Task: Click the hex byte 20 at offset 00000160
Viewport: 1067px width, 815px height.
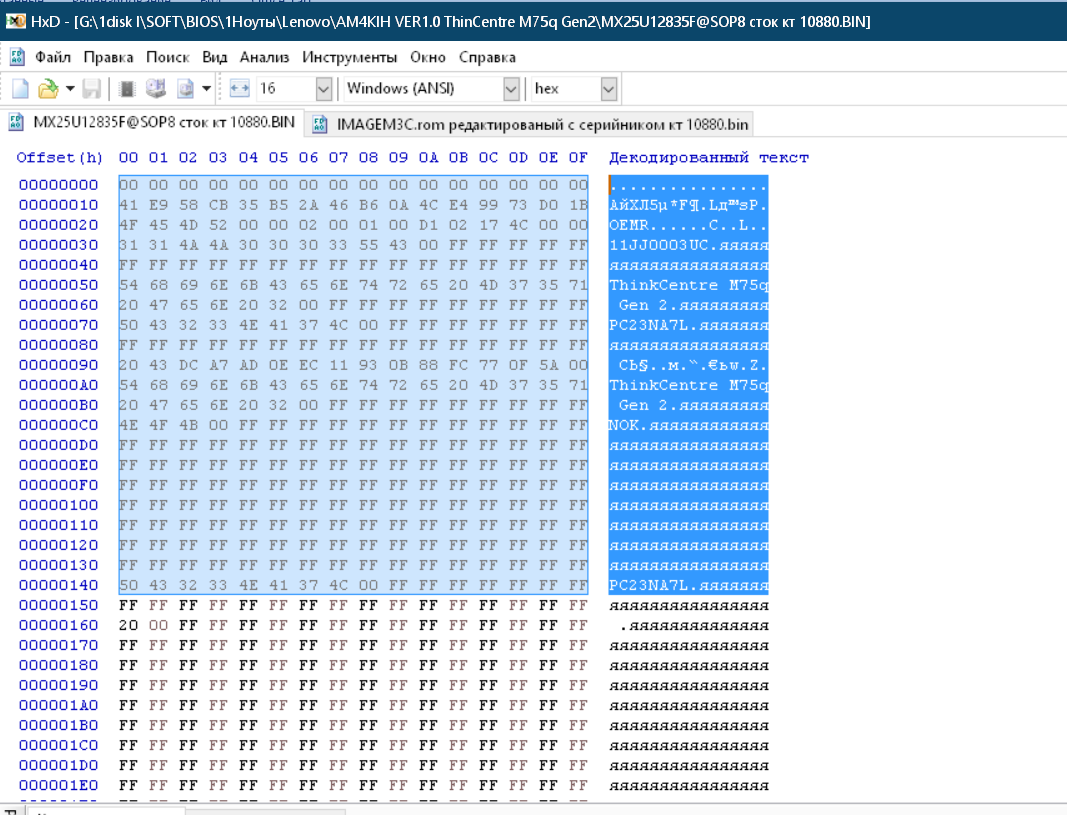Action: [x=129, y=625]
